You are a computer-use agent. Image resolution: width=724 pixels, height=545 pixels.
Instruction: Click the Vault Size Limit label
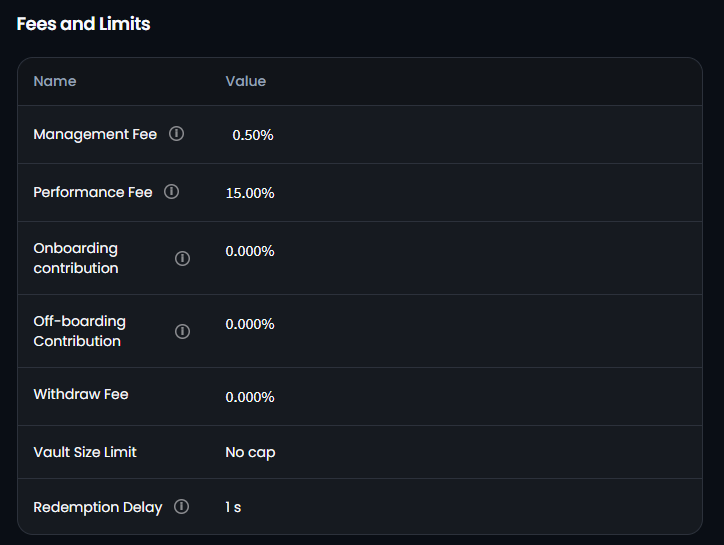pos(85,452)
